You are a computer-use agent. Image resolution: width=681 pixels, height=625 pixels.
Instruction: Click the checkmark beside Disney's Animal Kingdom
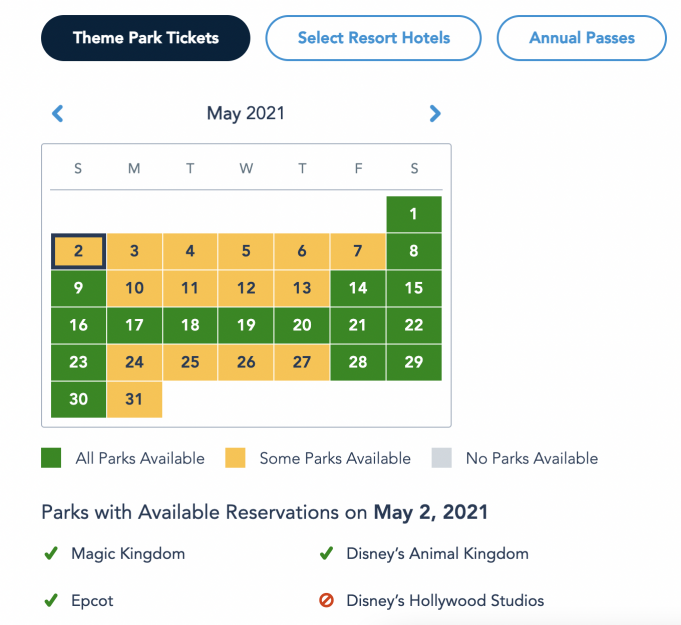(x=326, y=553)
